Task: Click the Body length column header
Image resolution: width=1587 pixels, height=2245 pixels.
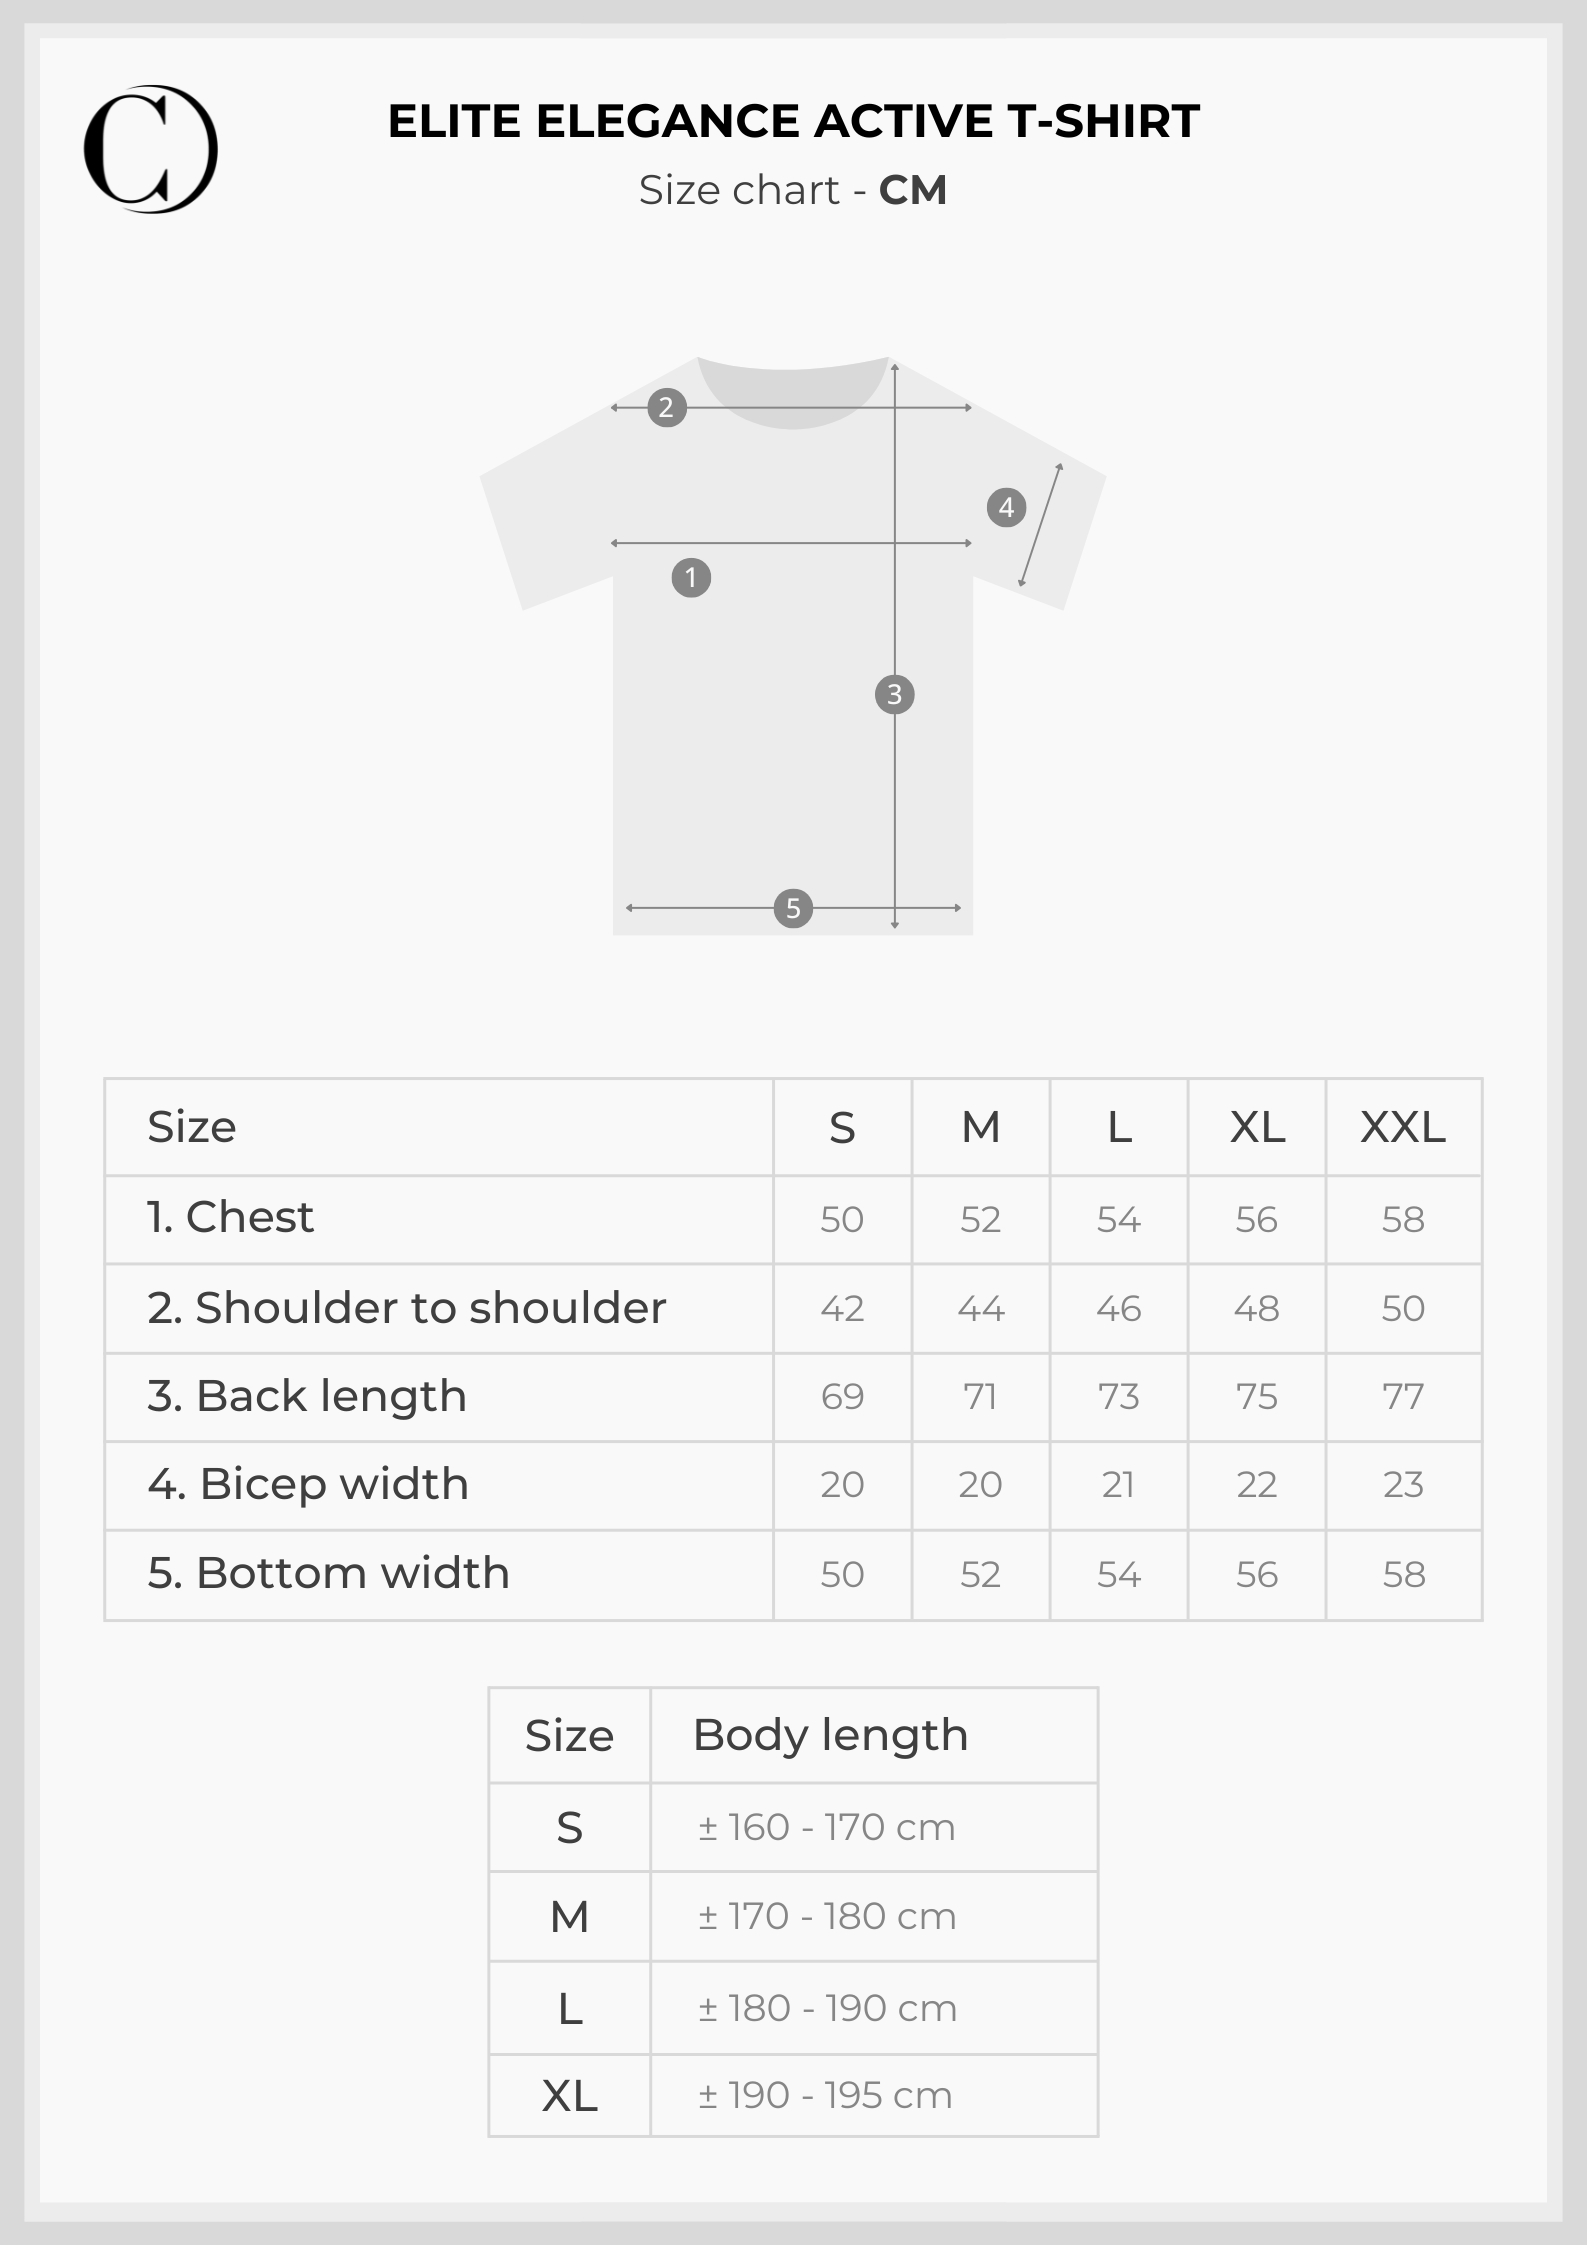Action: [830, 1736]
